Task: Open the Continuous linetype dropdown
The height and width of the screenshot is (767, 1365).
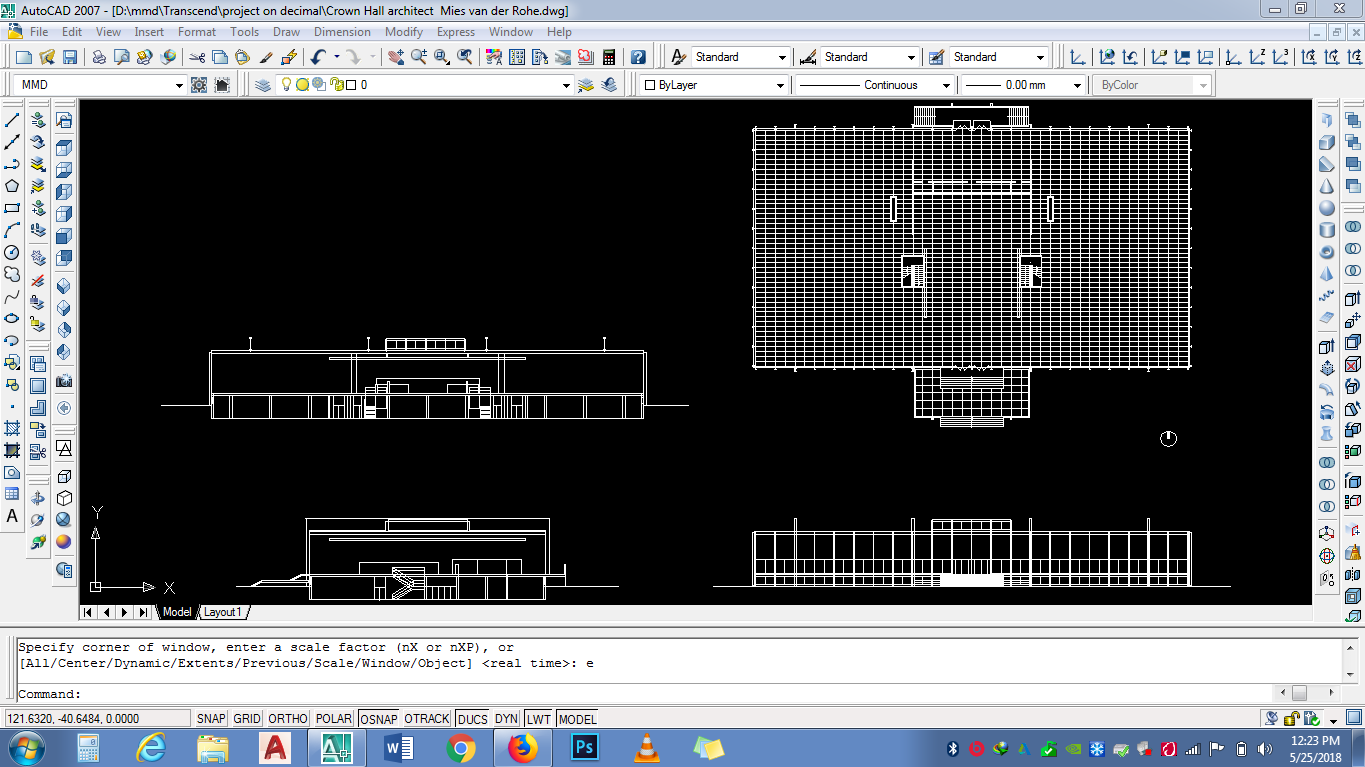Action: point(946,86)
